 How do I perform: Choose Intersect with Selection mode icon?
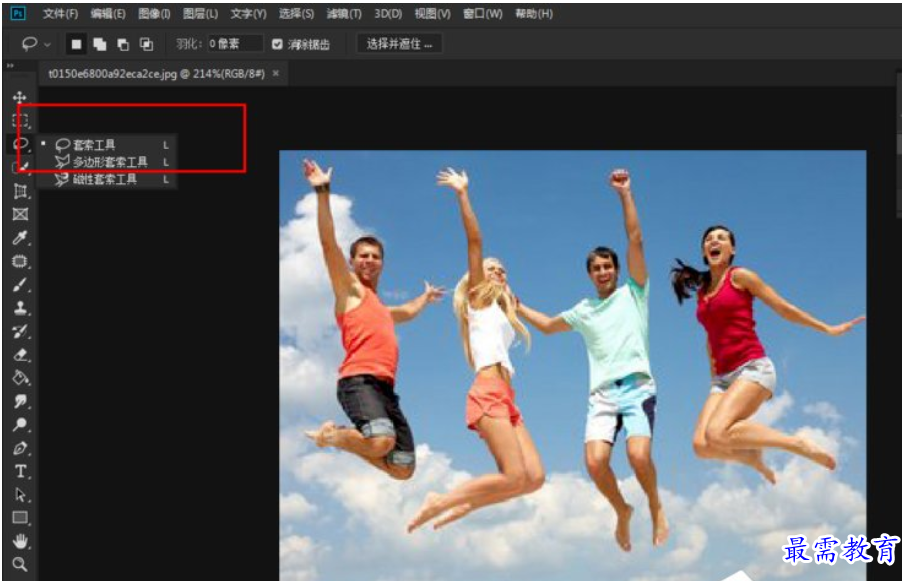pyautogui.click(x=147, y=44)
